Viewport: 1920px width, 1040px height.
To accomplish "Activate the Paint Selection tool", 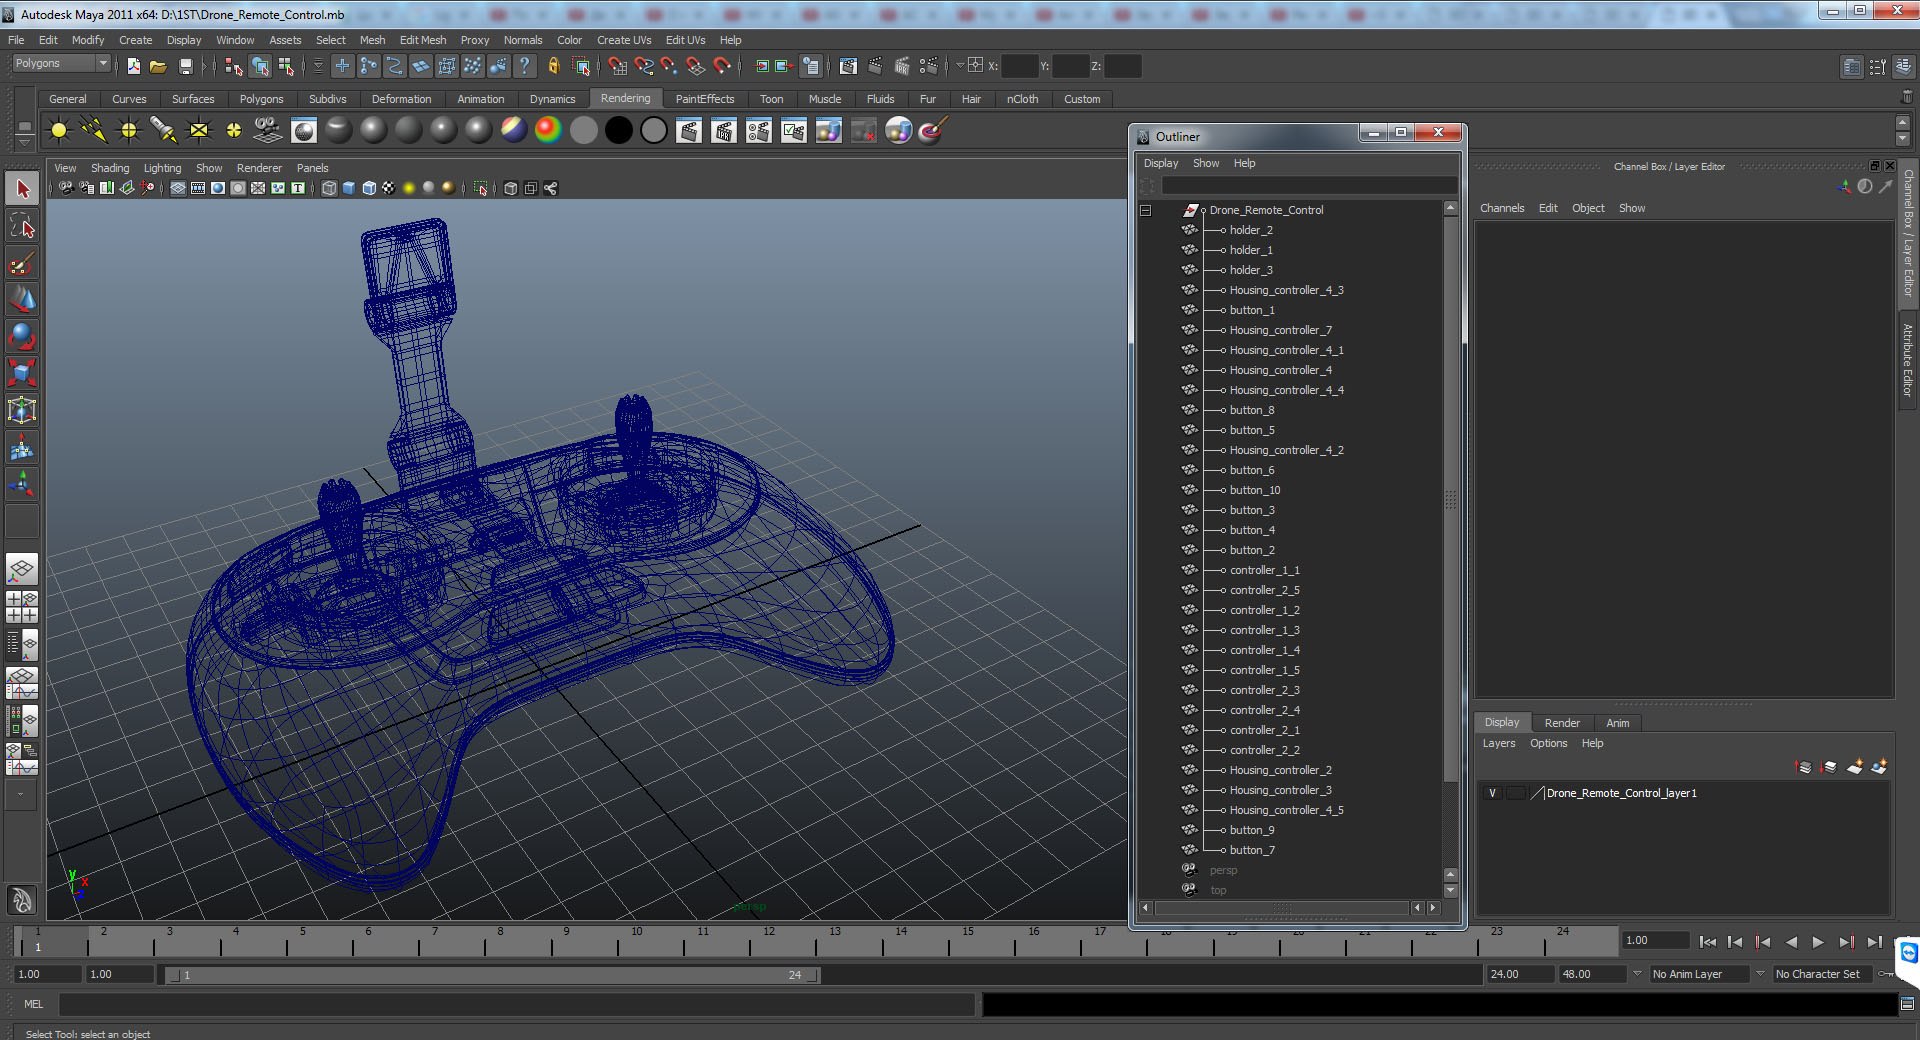I will tap(22, 263).
